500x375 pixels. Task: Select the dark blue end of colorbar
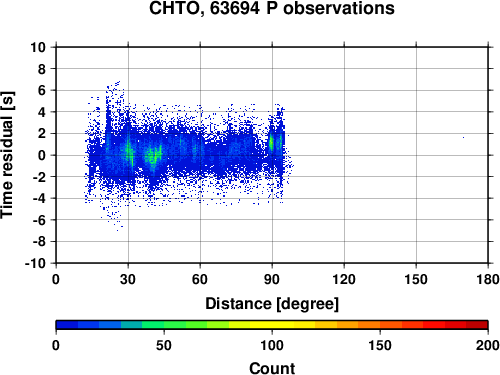67,325
